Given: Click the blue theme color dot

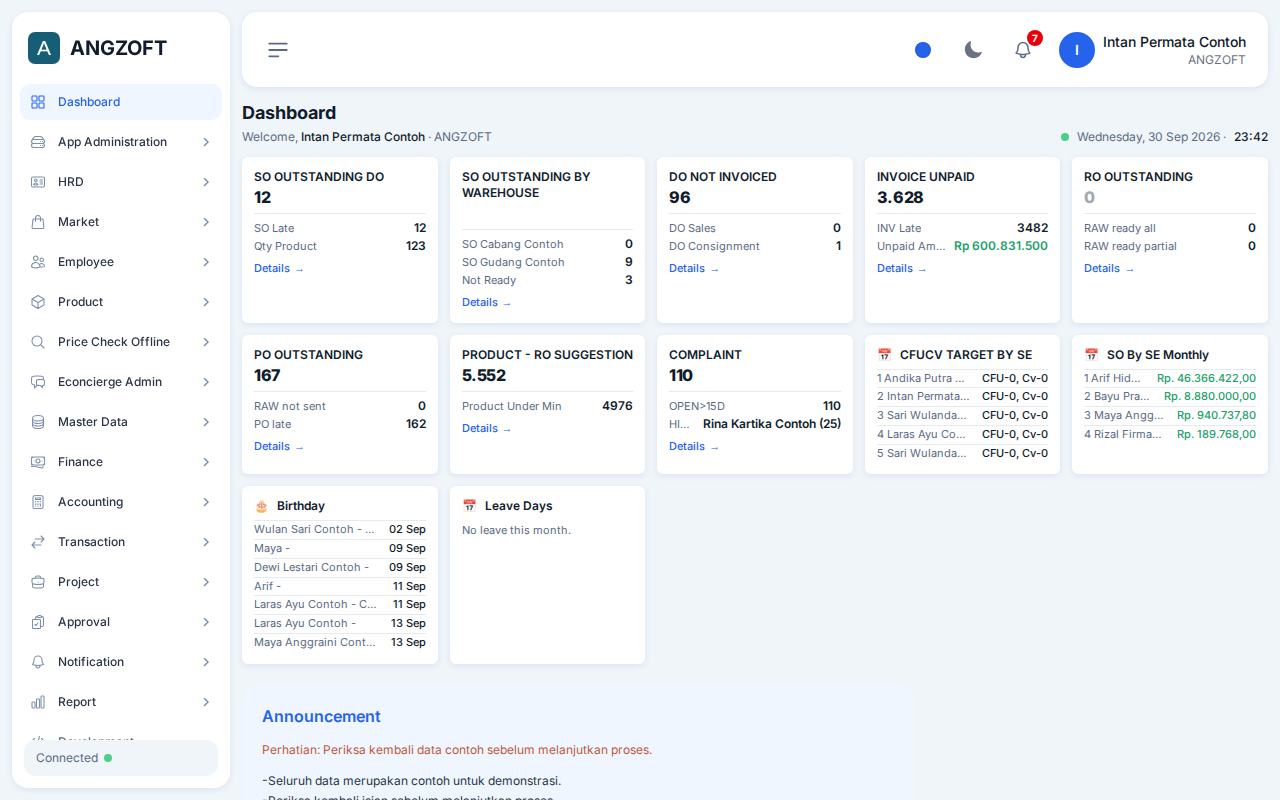Looking at the screenshot, I should 923,50.
